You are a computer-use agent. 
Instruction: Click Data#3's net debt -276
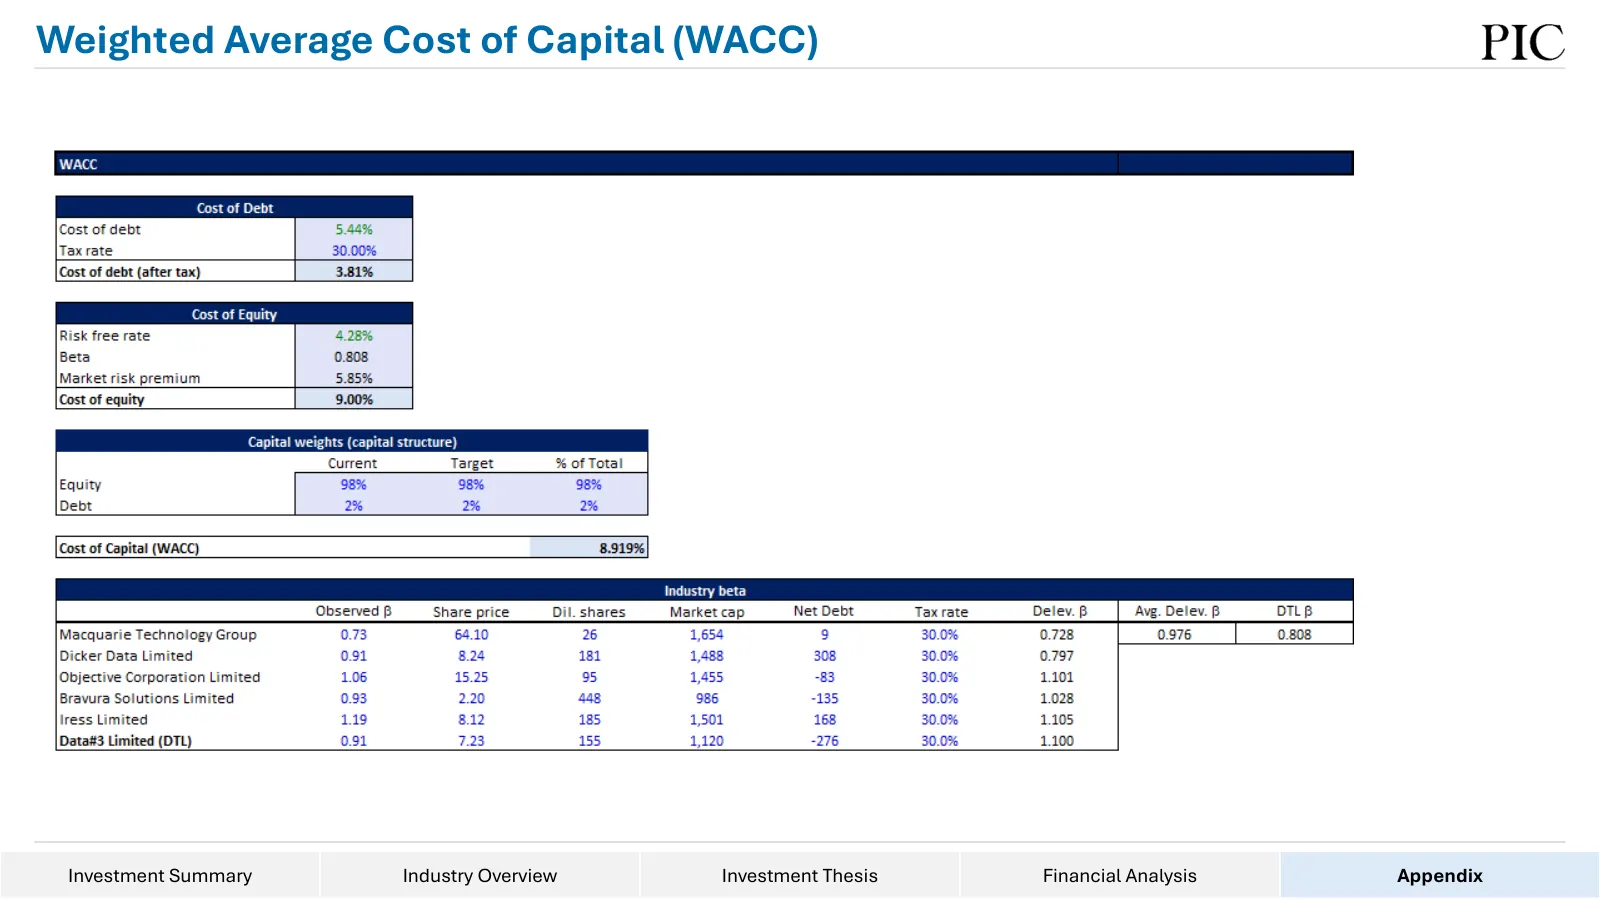tap(825, 741)
